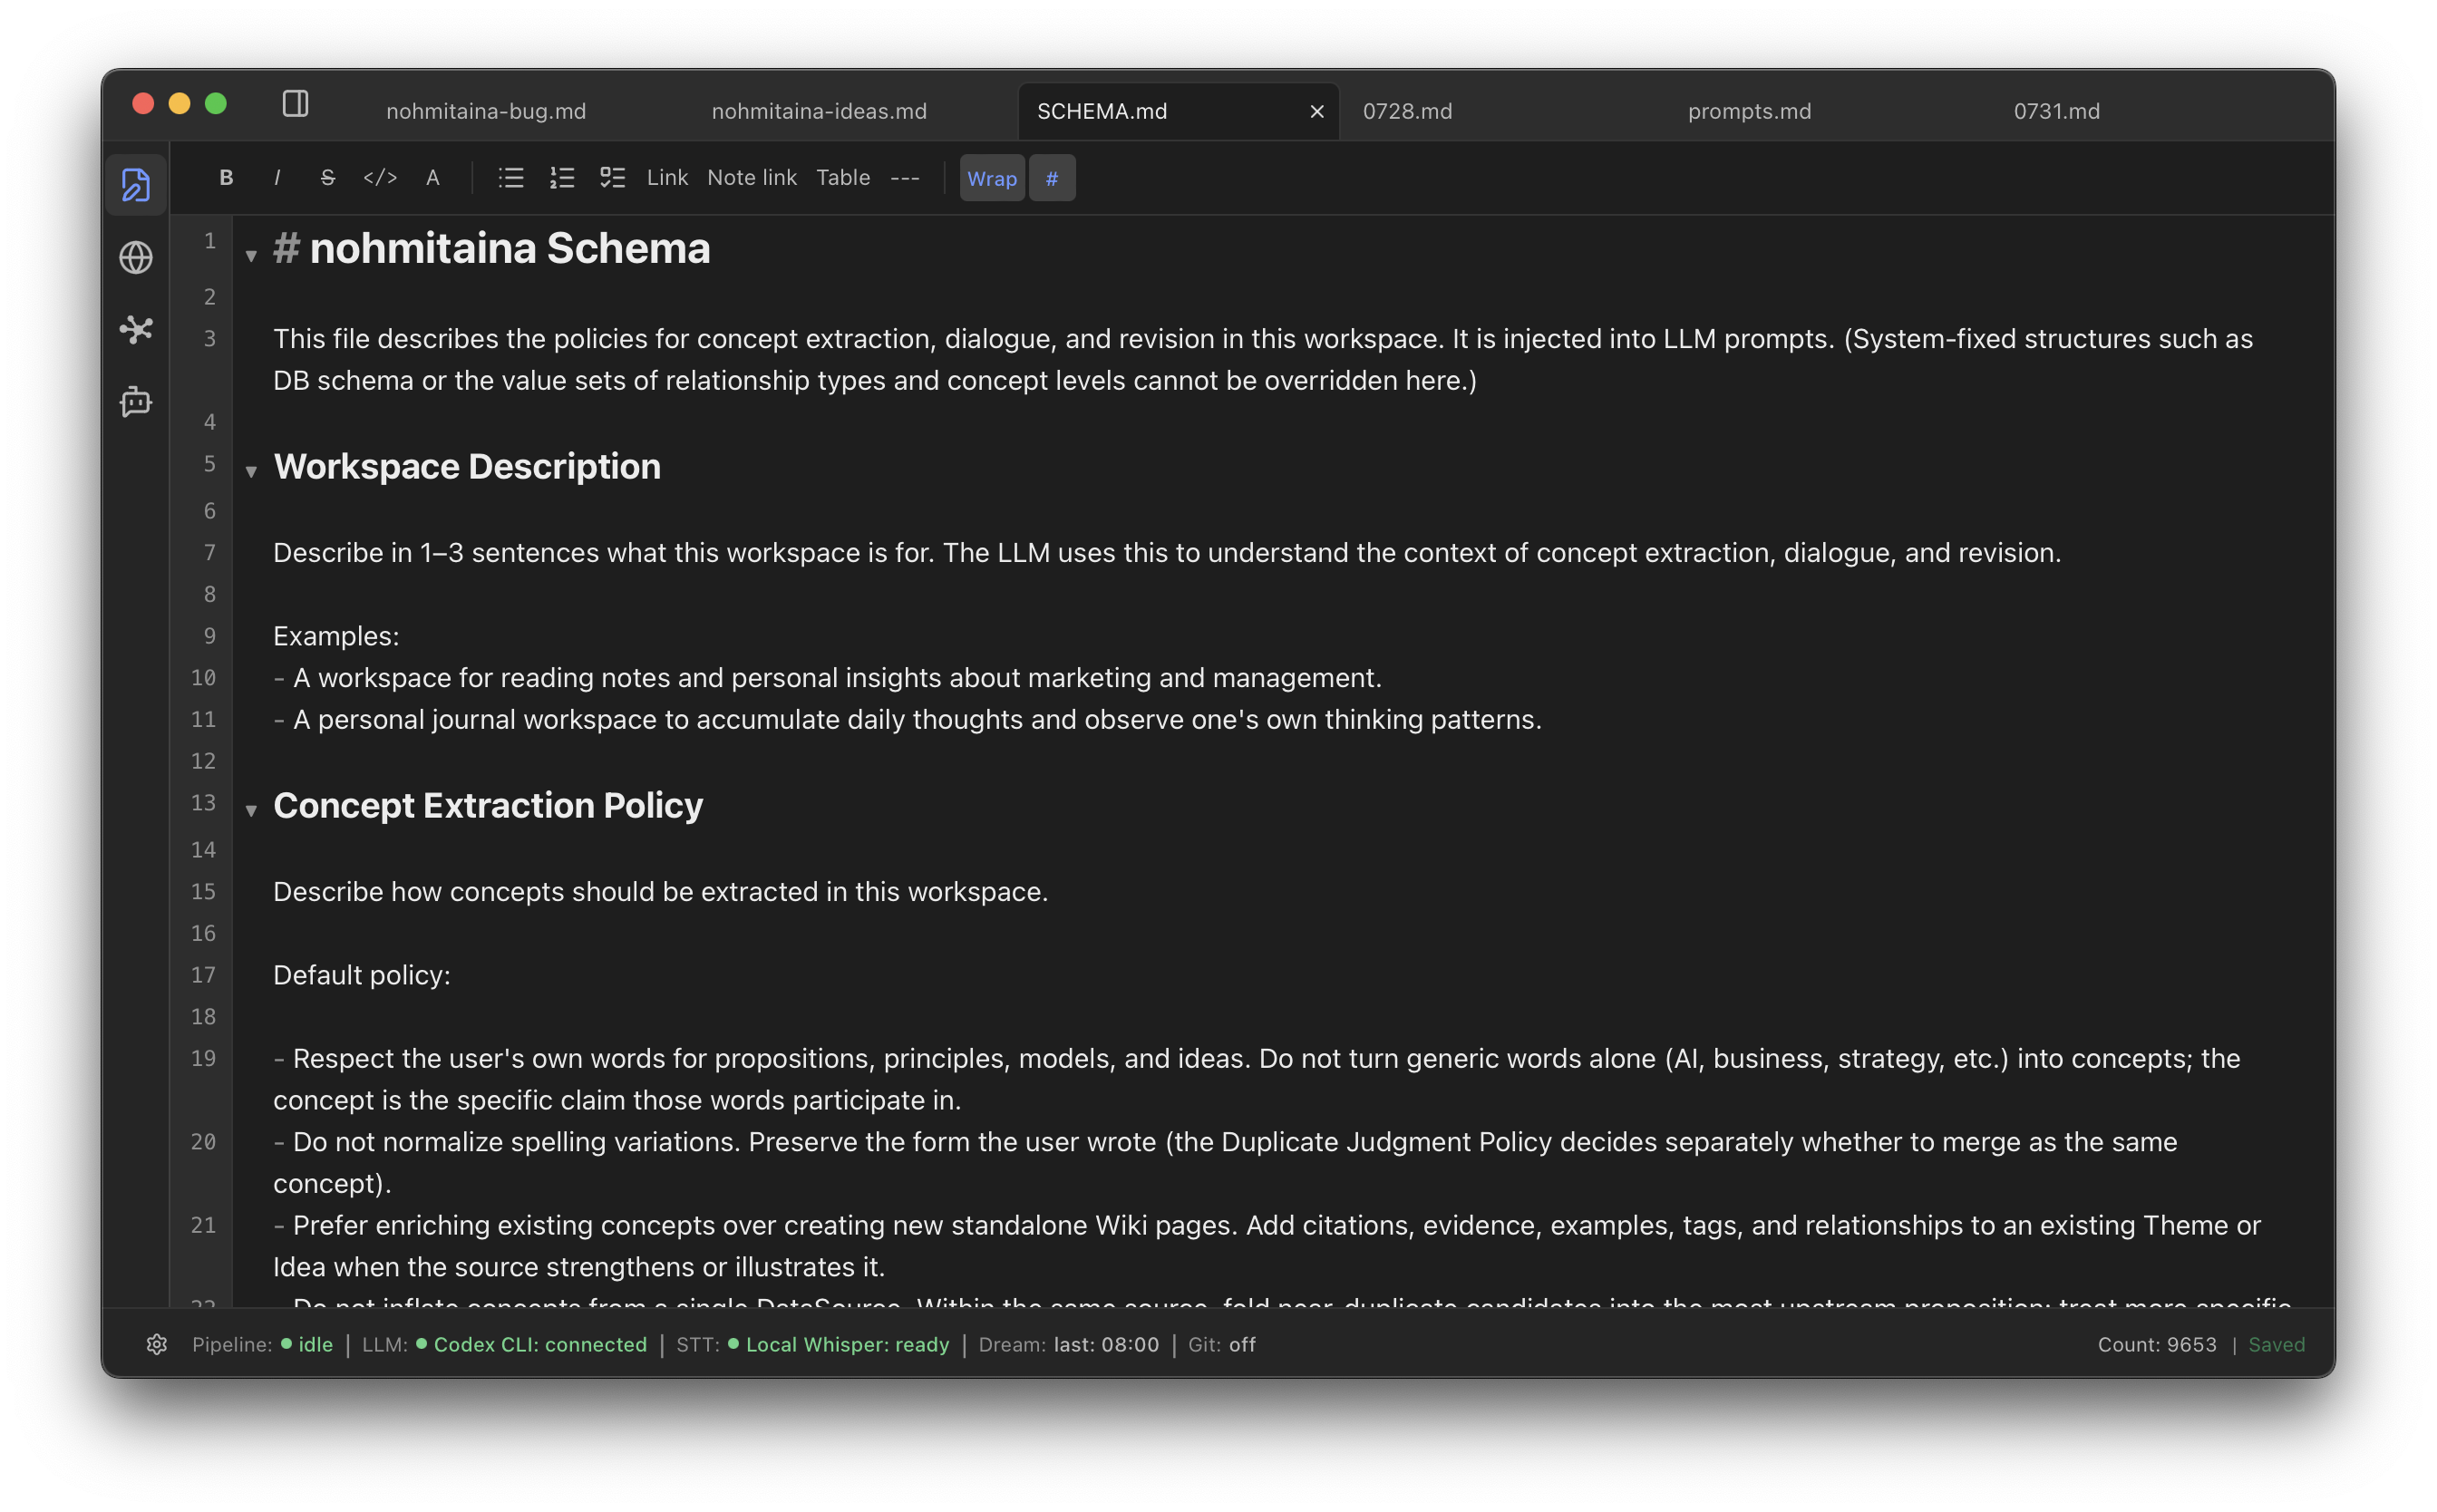The width and height of the screenshot is (2437, 1512).
Task: Click line starting 'A personal journal workspace'
Action: [x=907, y=720]
